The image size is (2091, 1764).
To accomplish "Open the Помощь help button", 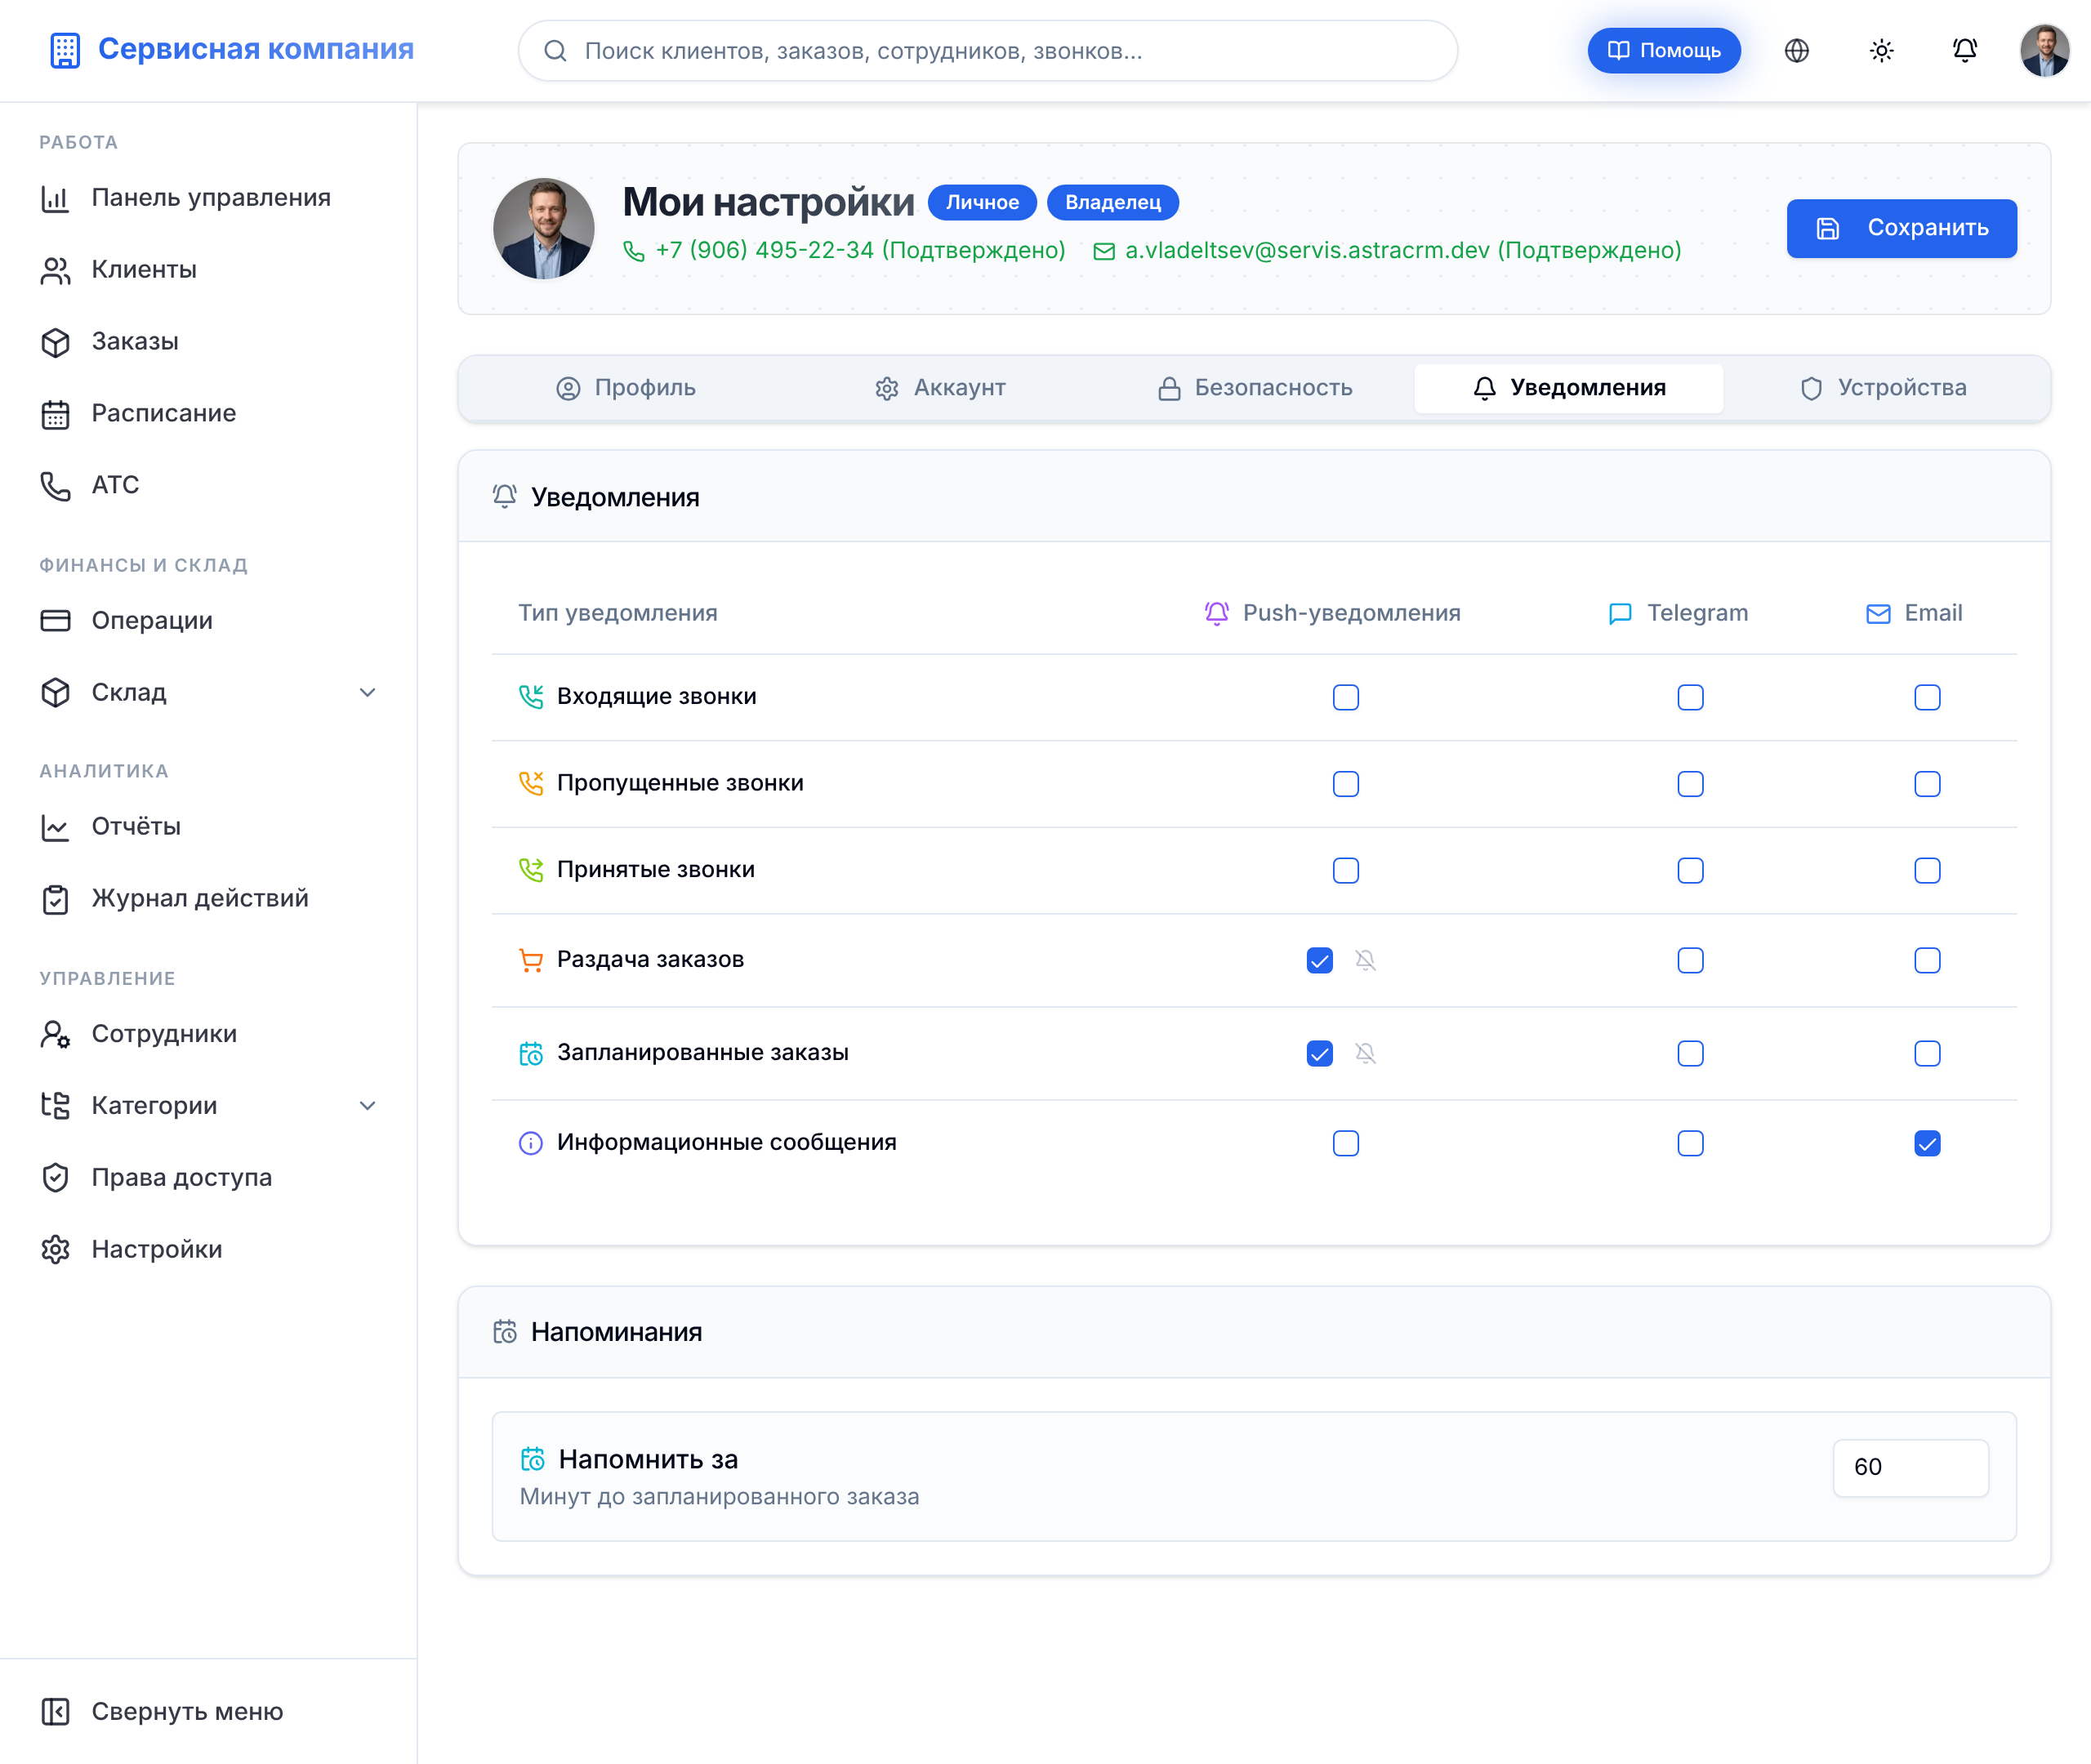I will [x=1663, y=51].
